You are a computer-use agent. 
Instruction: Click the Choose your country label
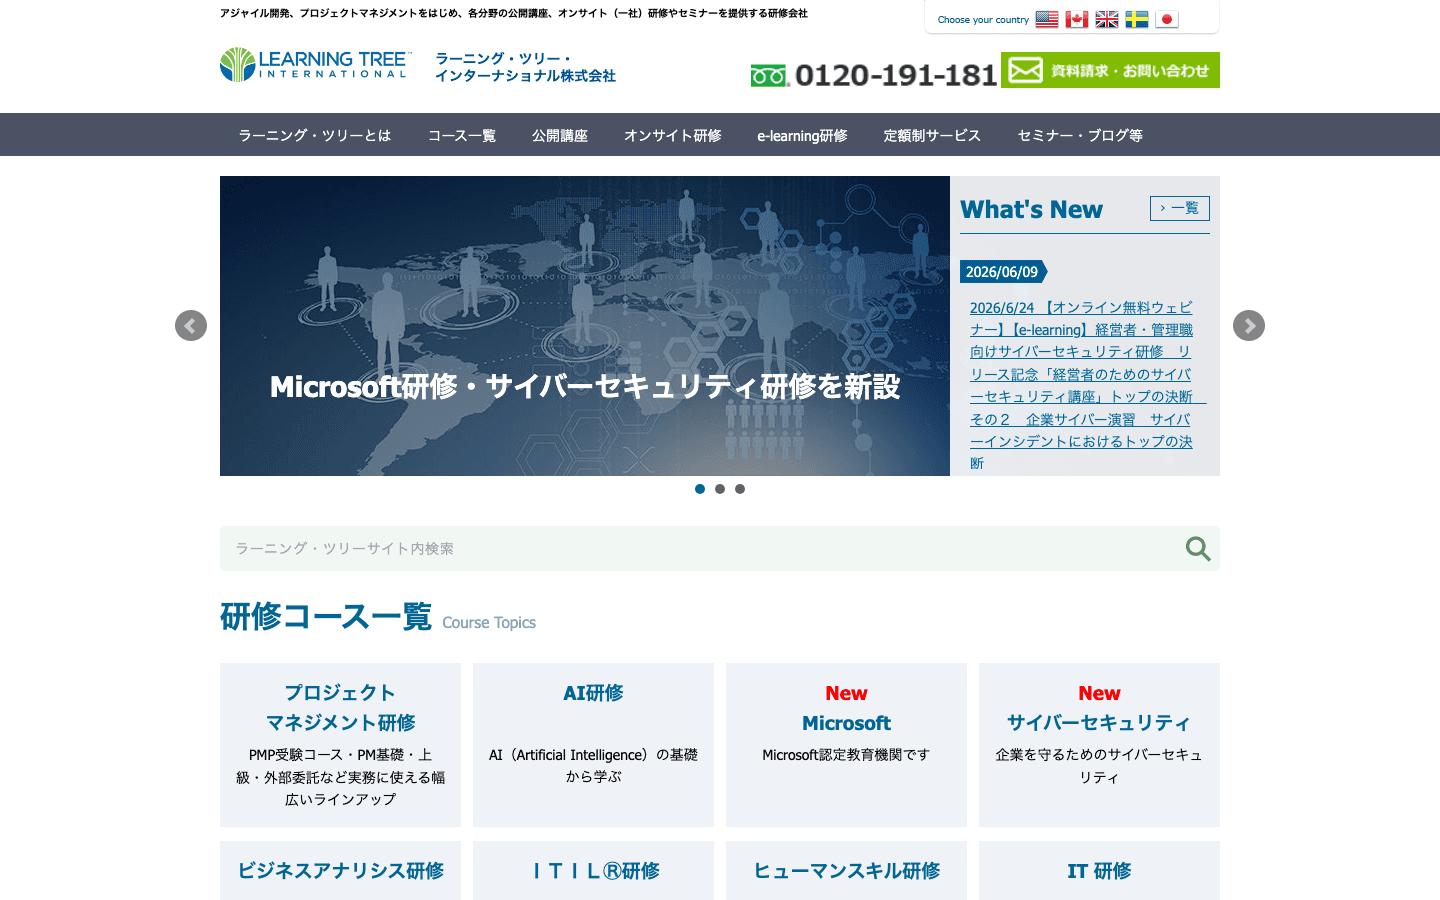[x=983, y=20]
